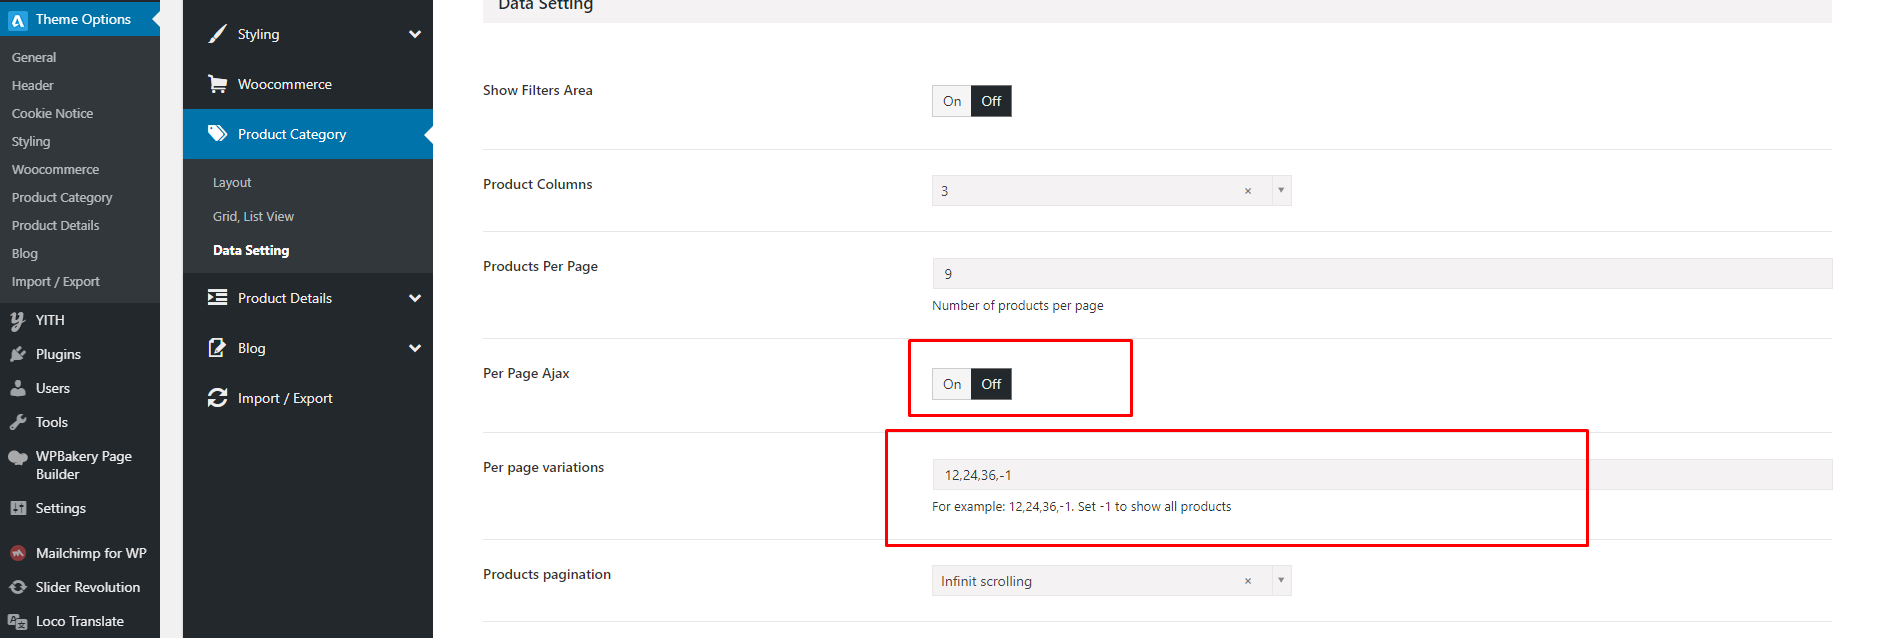Viewport: 1880px width, 638px height.
Task: Click the Slider Revolution icon
Action: coord(18,587)
